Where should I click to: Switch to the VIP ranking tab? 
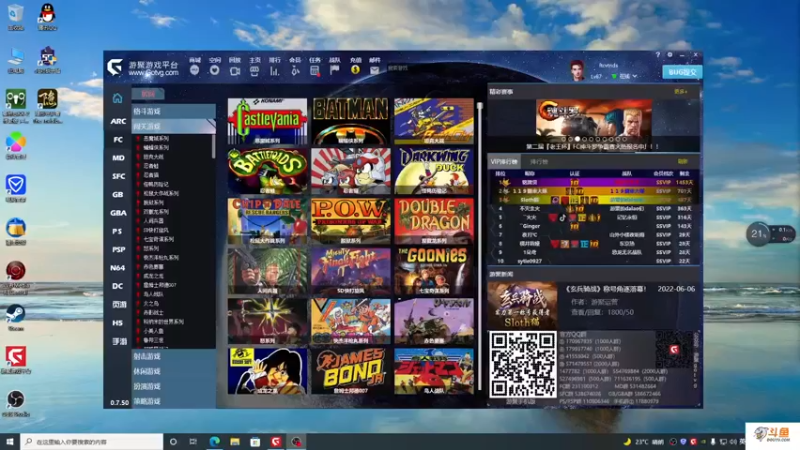click(x=504, y=162)
